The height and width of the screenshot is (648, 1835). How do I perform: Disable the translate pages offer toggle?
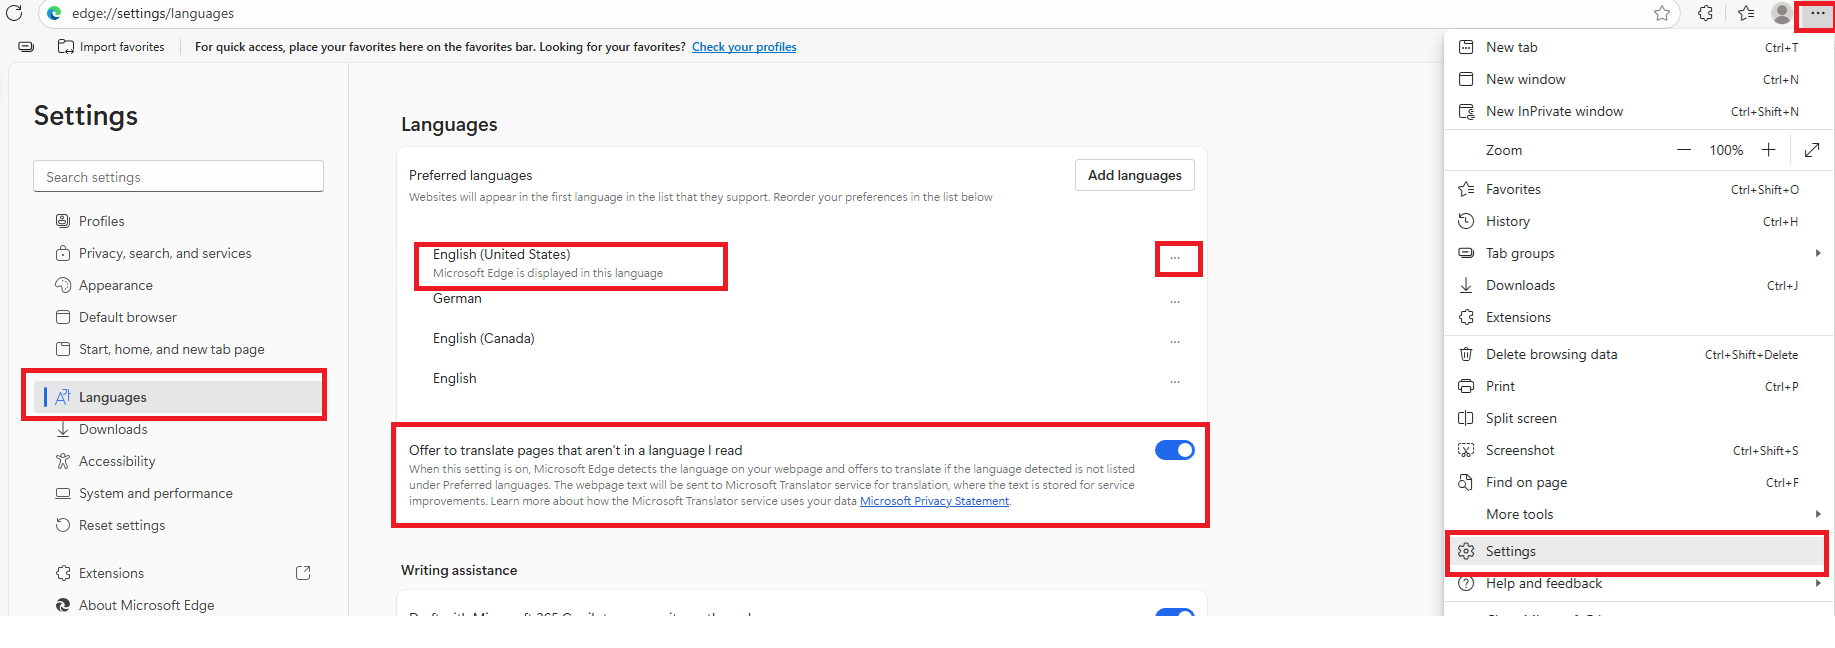click(1175, 449)
